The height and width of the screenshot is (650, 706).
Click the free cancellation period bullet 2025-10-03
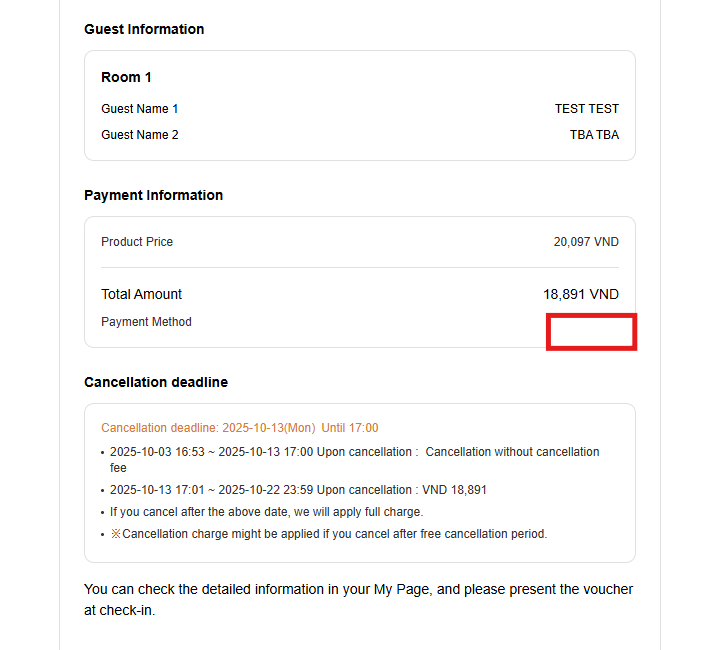pyautogui.click(x=354, y=459)
